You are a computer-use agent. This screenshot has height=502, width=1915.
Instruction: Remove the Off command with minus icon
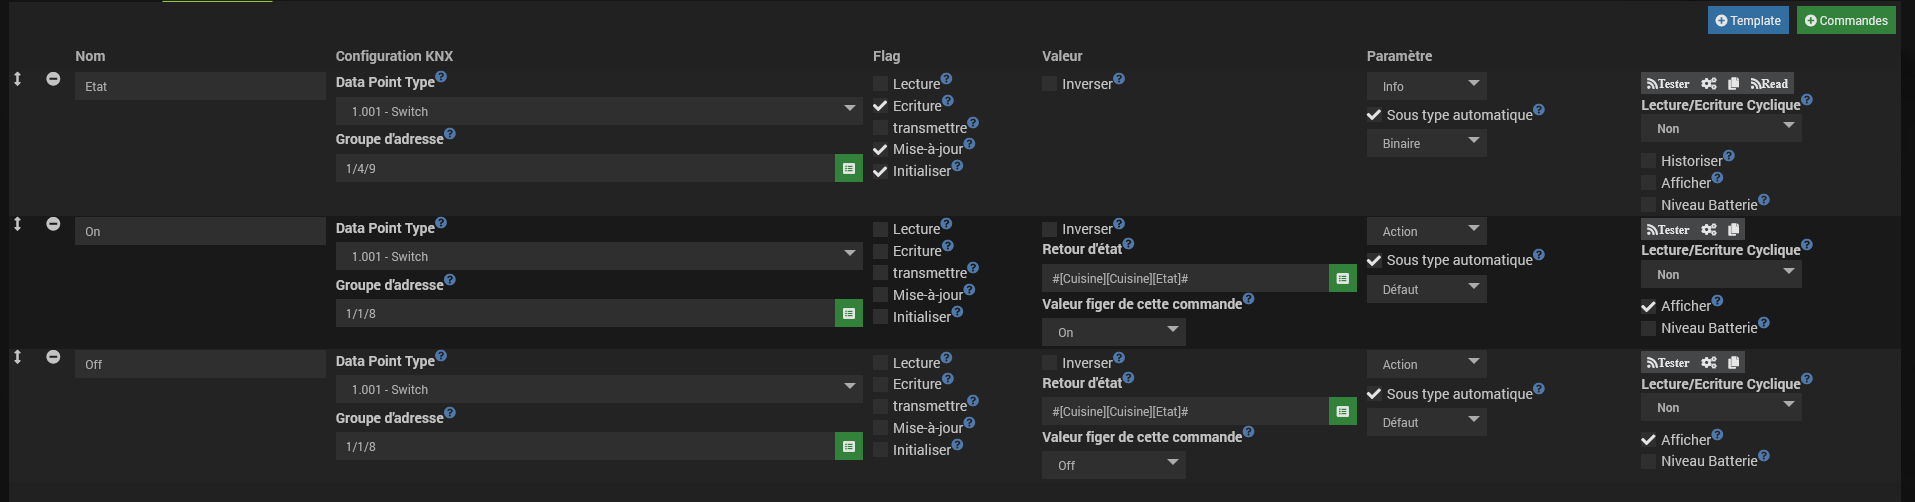coord(53,357)
